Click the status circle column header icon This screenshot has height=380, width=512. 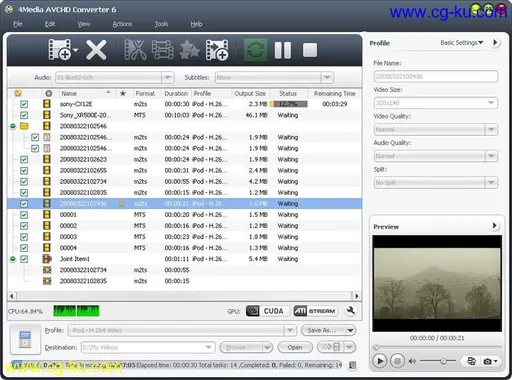coord(49,94)
